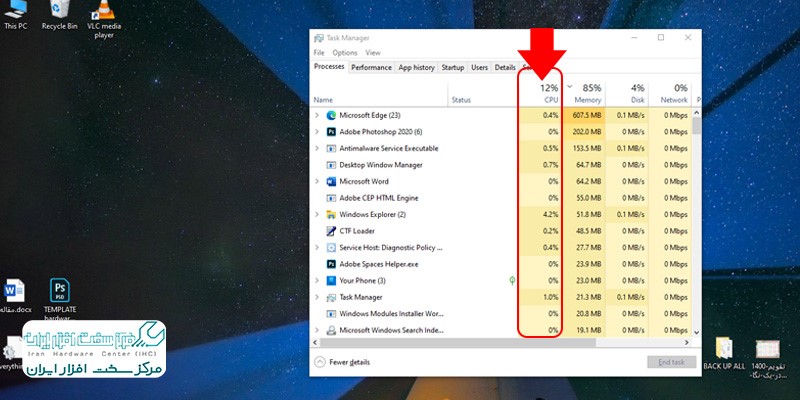Click the 4.2% CPU value cell

[x=541, y=214]
